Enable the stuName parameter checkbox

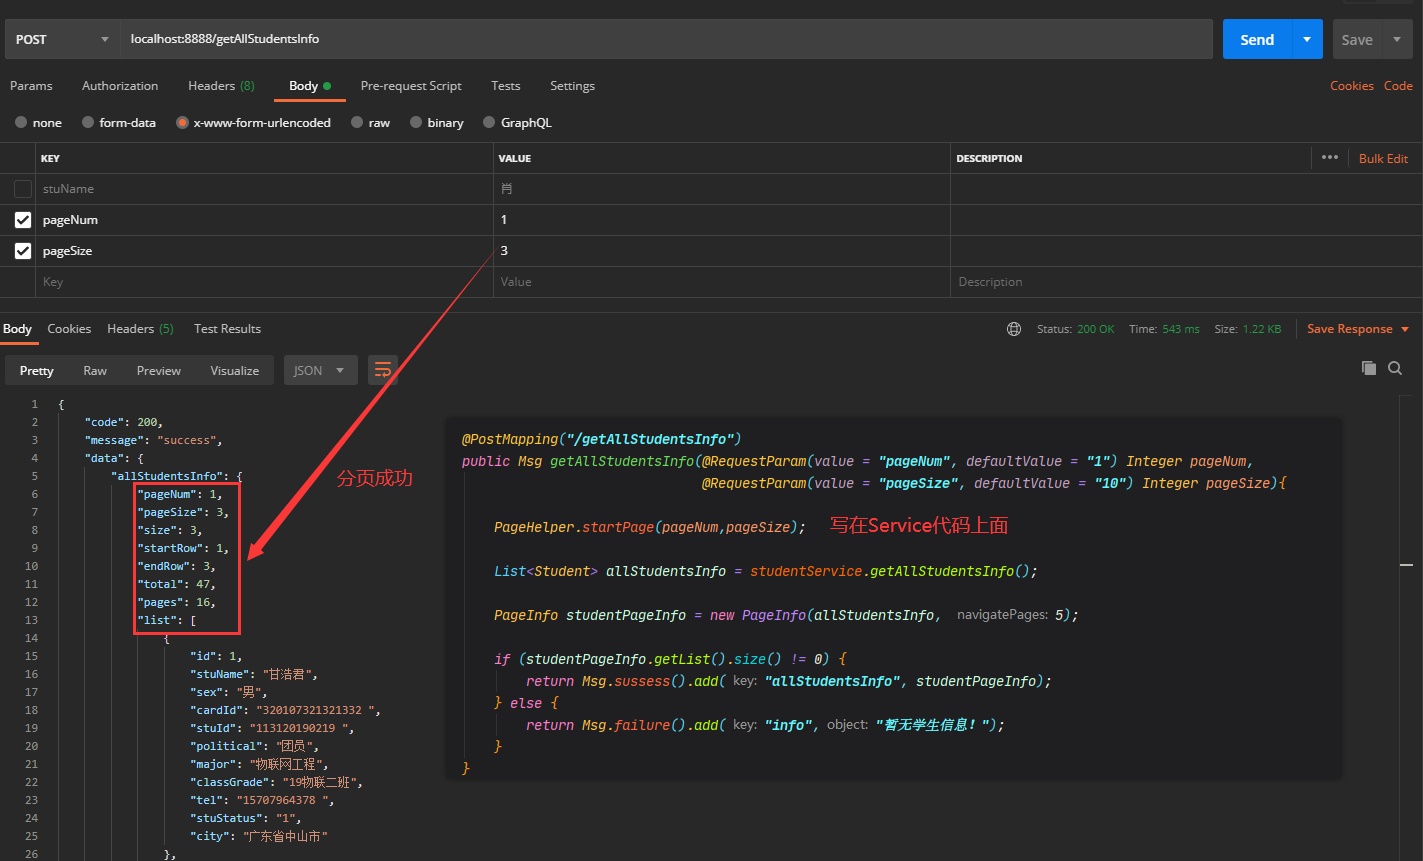23,188
